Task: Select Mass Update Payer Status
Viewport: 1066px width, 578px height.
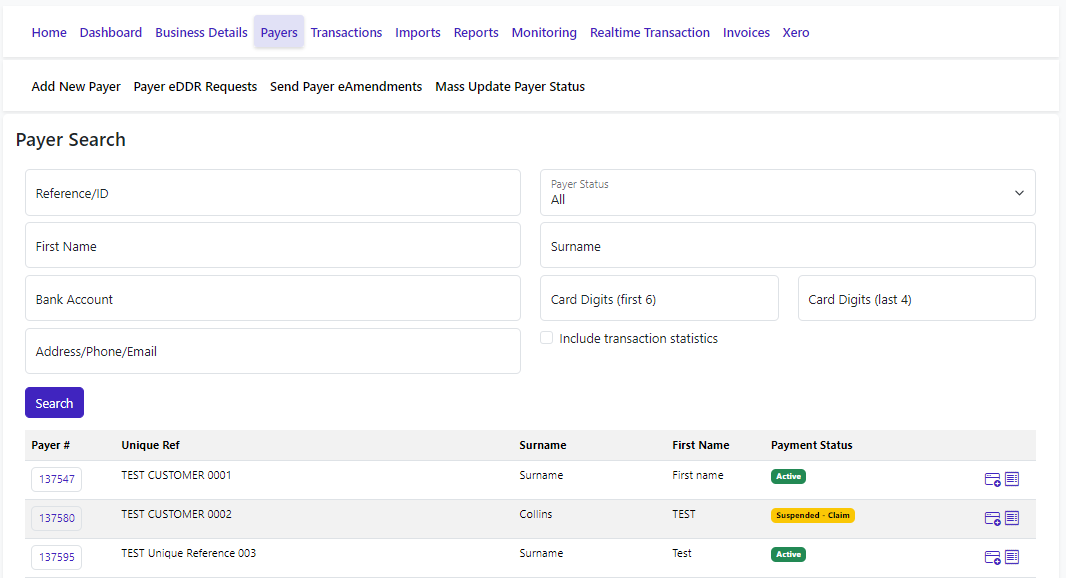Action: 510,86
